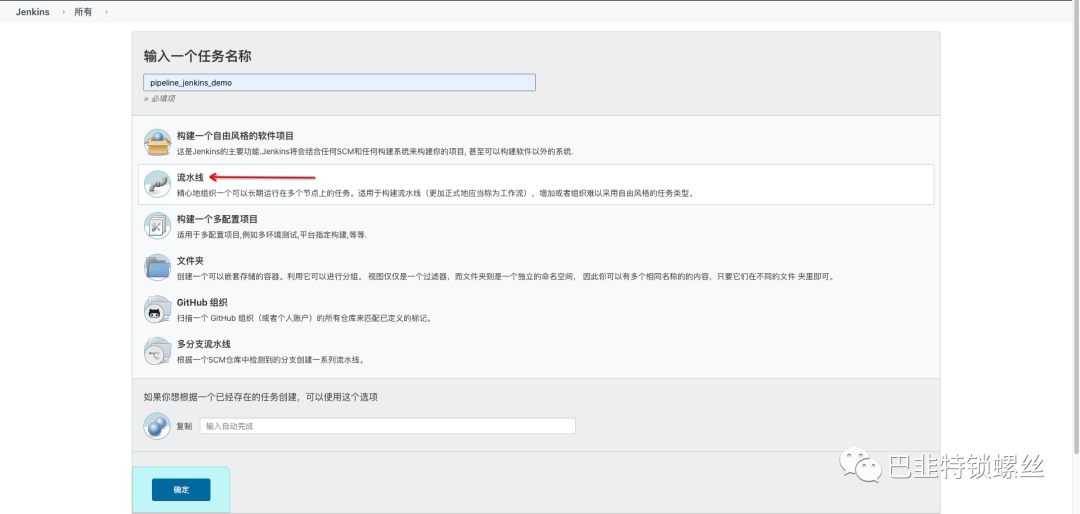The image size is (1080, 514).
Task: Click the GitHub 组织 octocat icon
Action: coord(157,309)
